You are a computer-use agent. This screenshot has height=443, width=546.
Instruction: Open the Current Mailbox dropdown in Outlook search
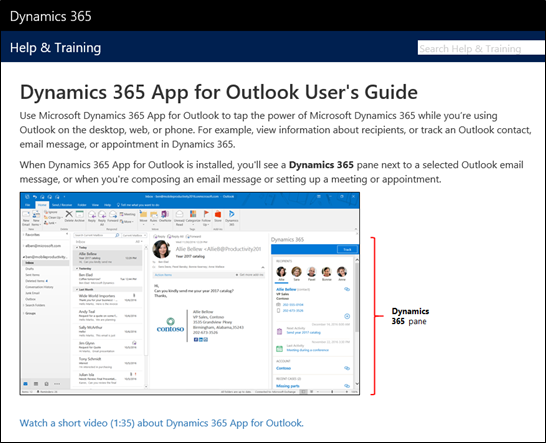pyautogui.click(x=134, y=235)
